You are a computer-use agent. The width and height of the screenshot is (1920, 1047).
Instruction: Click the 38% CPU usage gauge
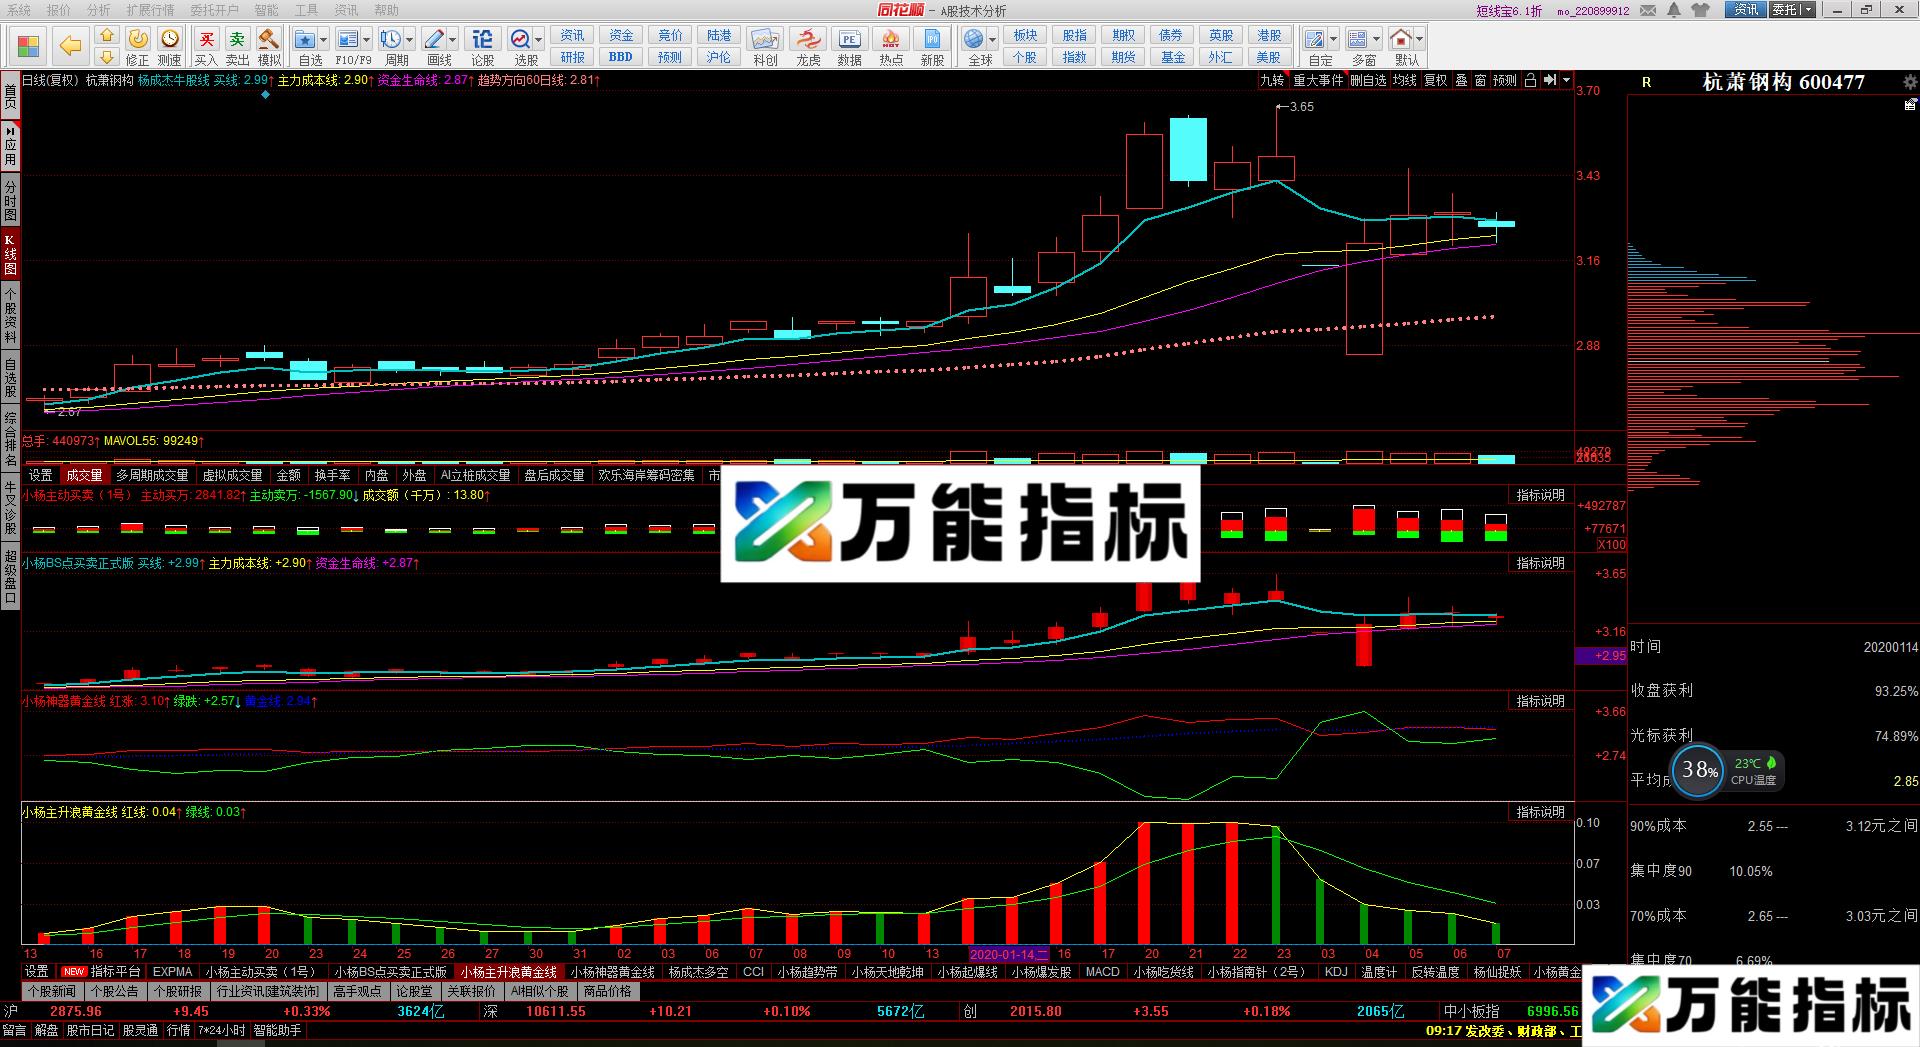[1699, 771]
